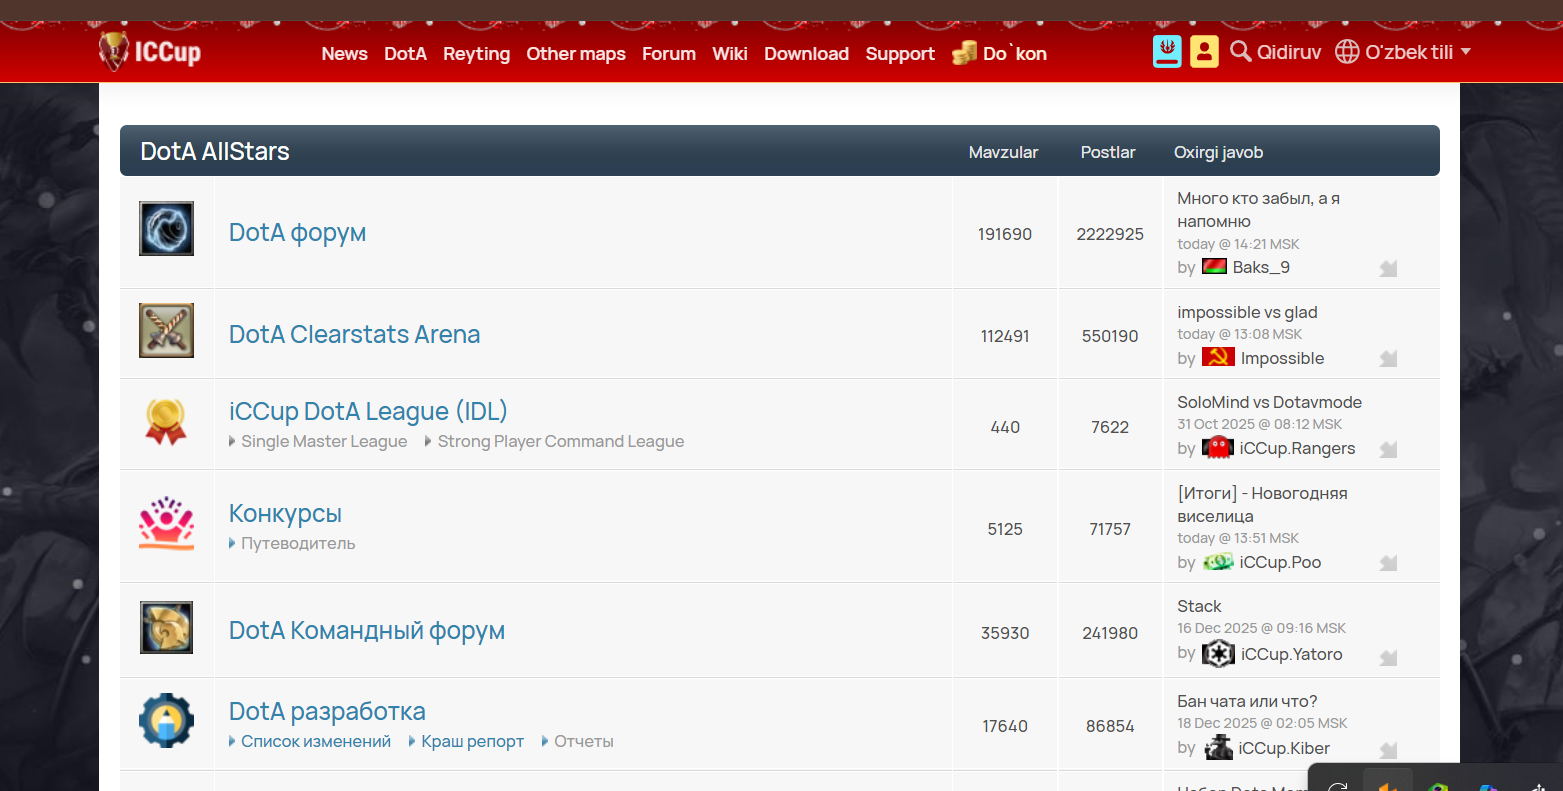Click the DotA Командный форум icon
This screenshot has width=1563, height=791.
[x=166, y=627]
